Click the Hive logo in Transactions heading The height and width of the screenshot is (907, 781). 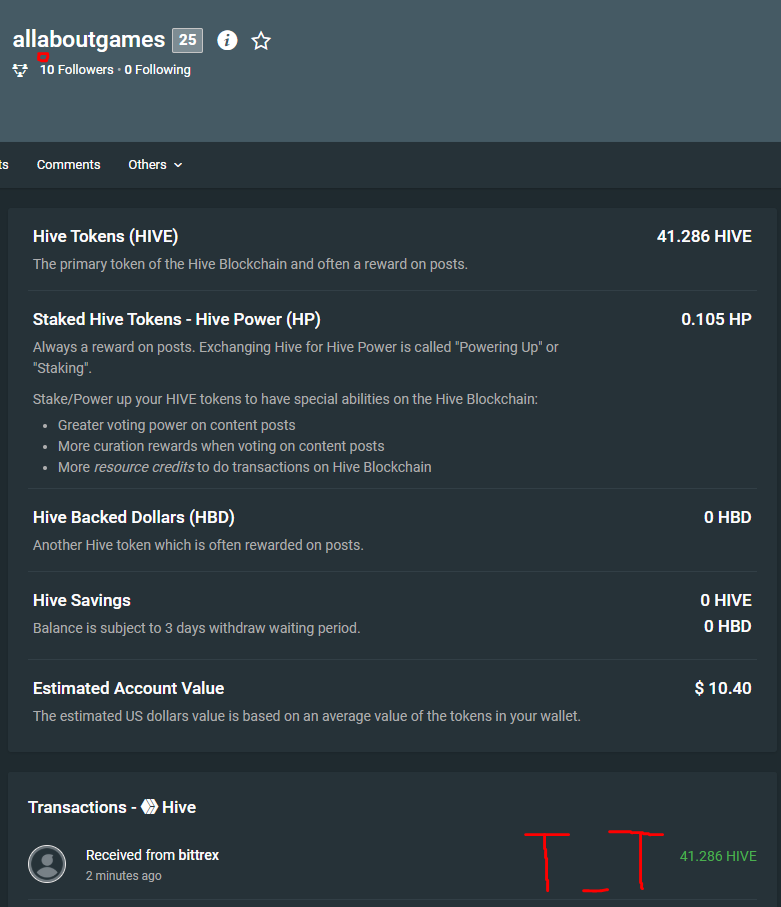coord(149,807)
